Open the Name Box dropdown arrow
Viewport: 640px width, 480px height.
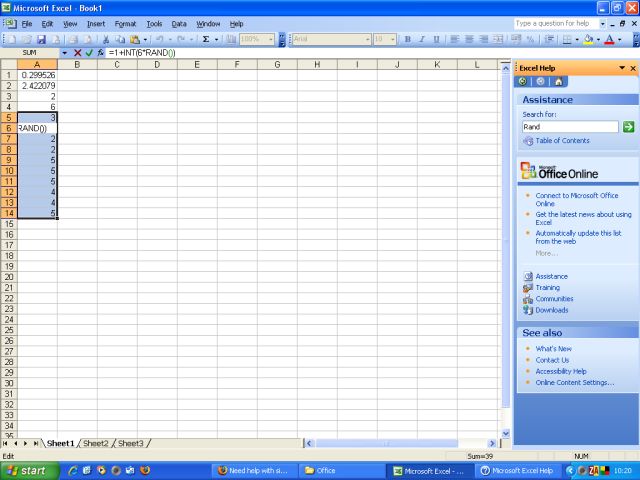[x=64, y=53]
